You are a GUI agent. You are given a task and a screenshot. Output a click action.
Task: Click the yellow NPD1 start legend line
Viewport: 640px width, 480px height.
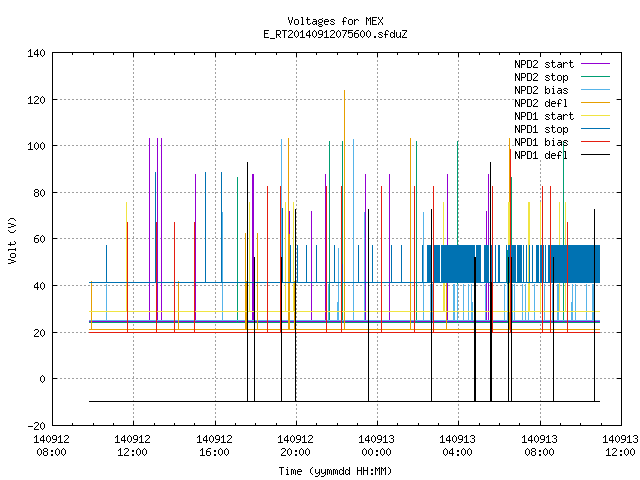596,116
